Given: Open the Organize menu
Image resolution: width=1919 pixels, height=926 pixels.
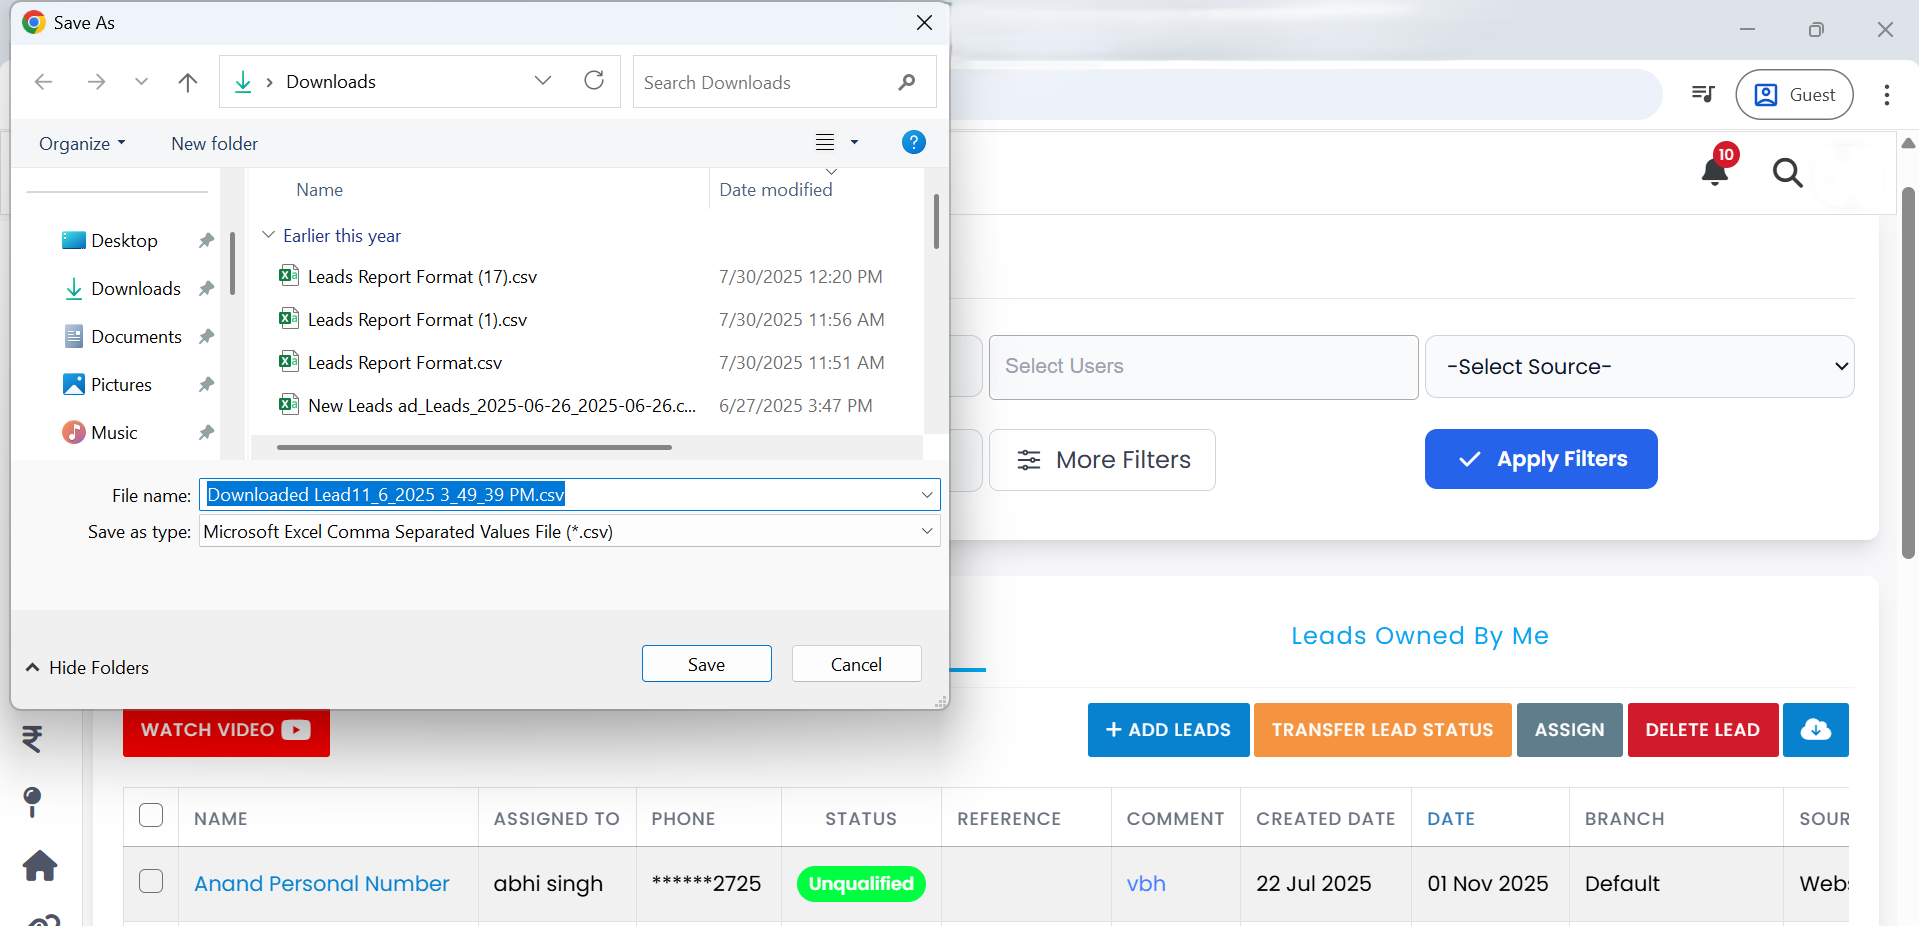Looking at the screenshot, I should point(81,143).
